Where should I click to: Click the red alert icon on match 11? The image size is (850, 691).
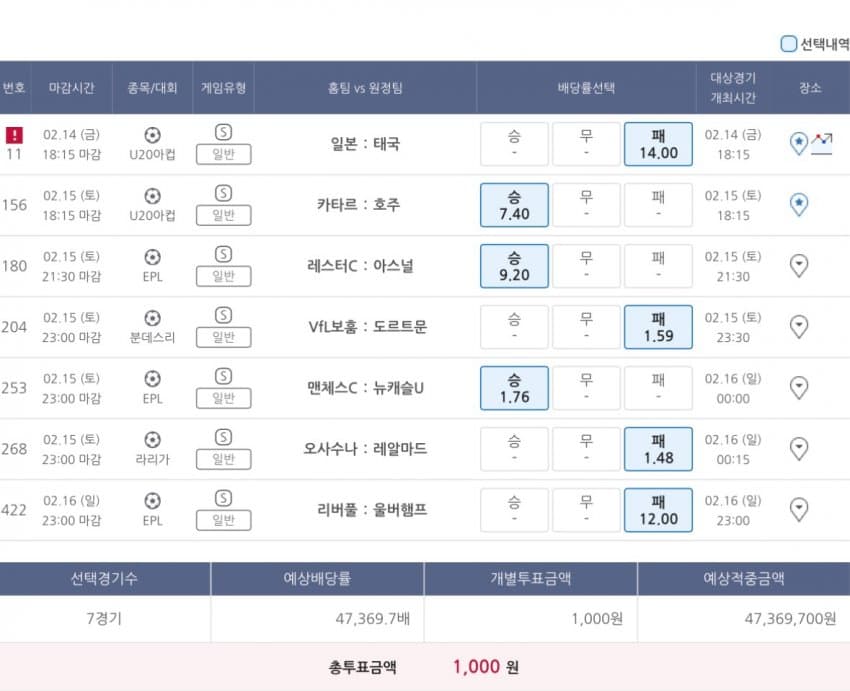pos(14,134)
